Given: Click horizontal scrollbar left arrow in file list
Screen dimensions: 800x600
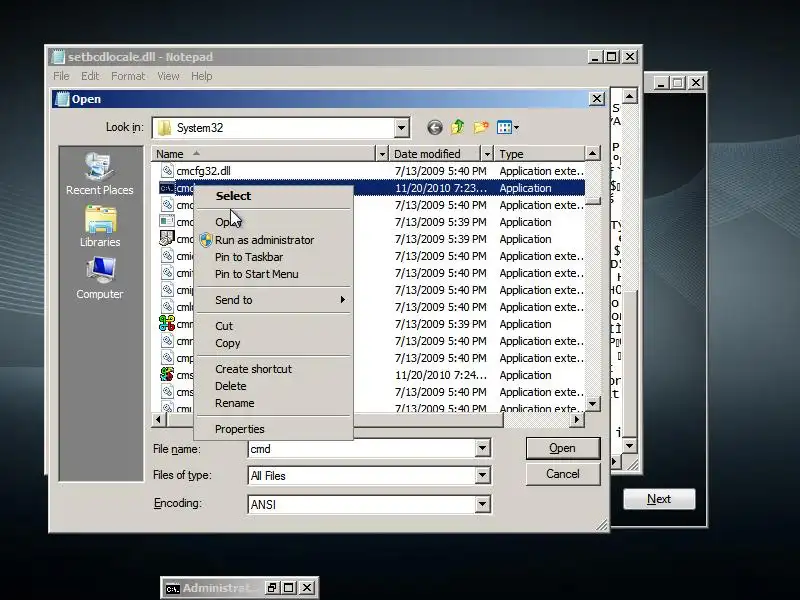Looking at the screenshot, I should click(x=158, y=419).
